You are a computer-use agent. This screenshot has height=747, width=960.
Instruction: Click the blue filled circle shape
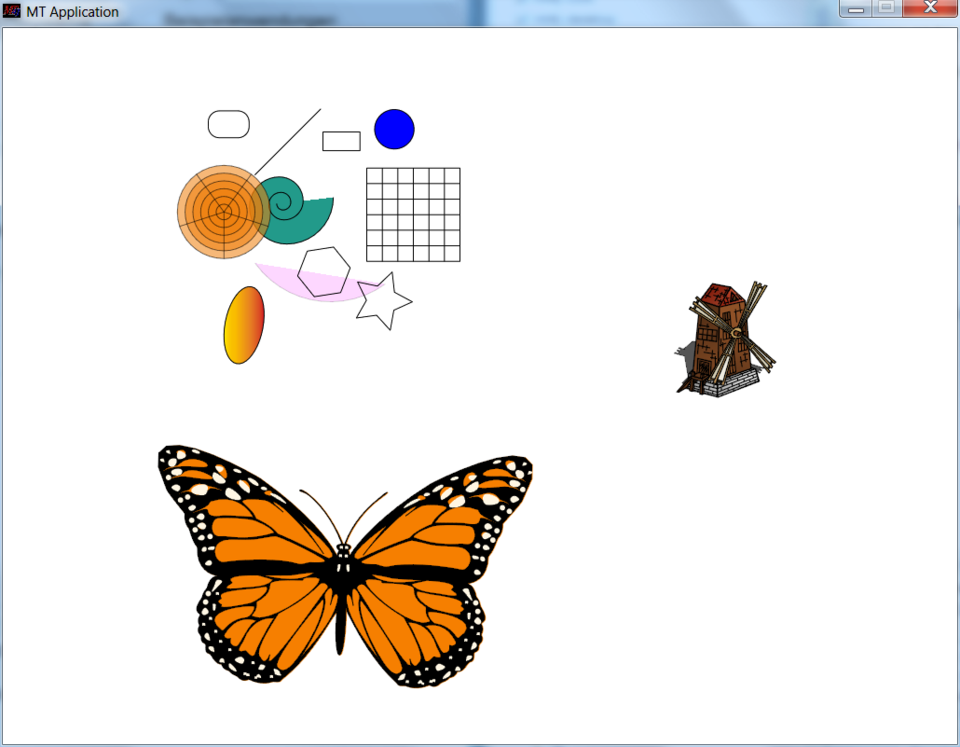[394, 129]
